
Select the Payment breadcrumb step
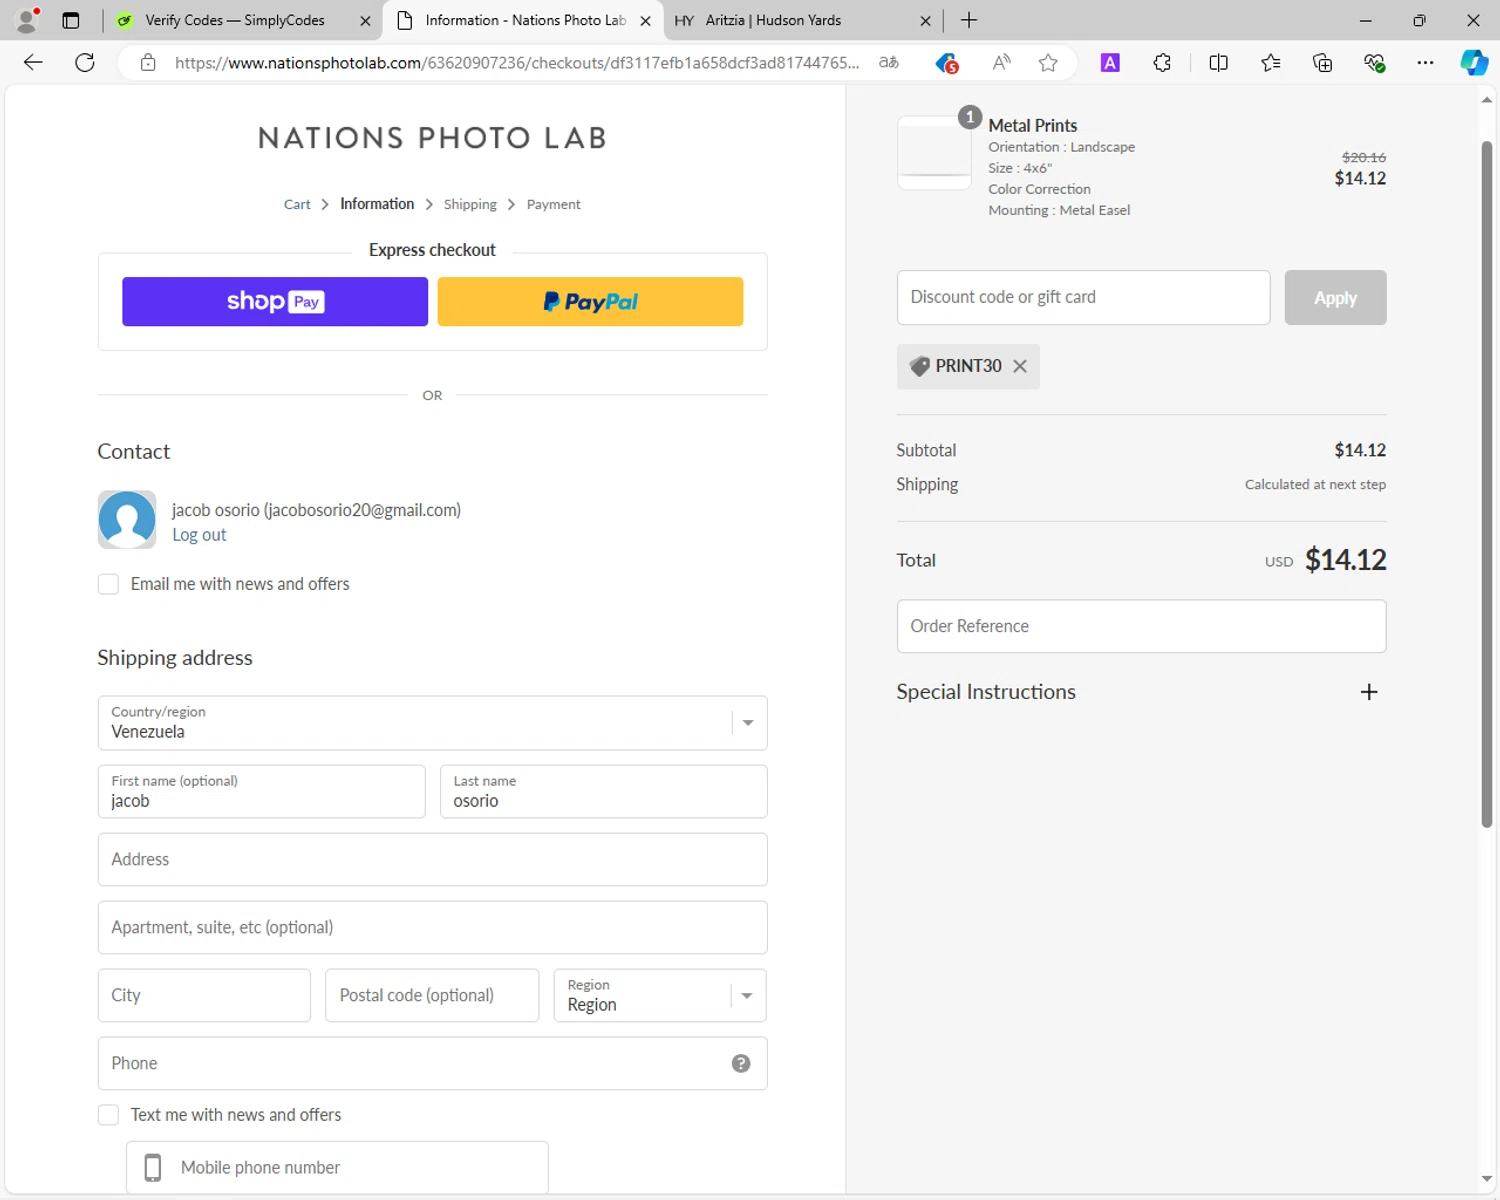point(553,204)
